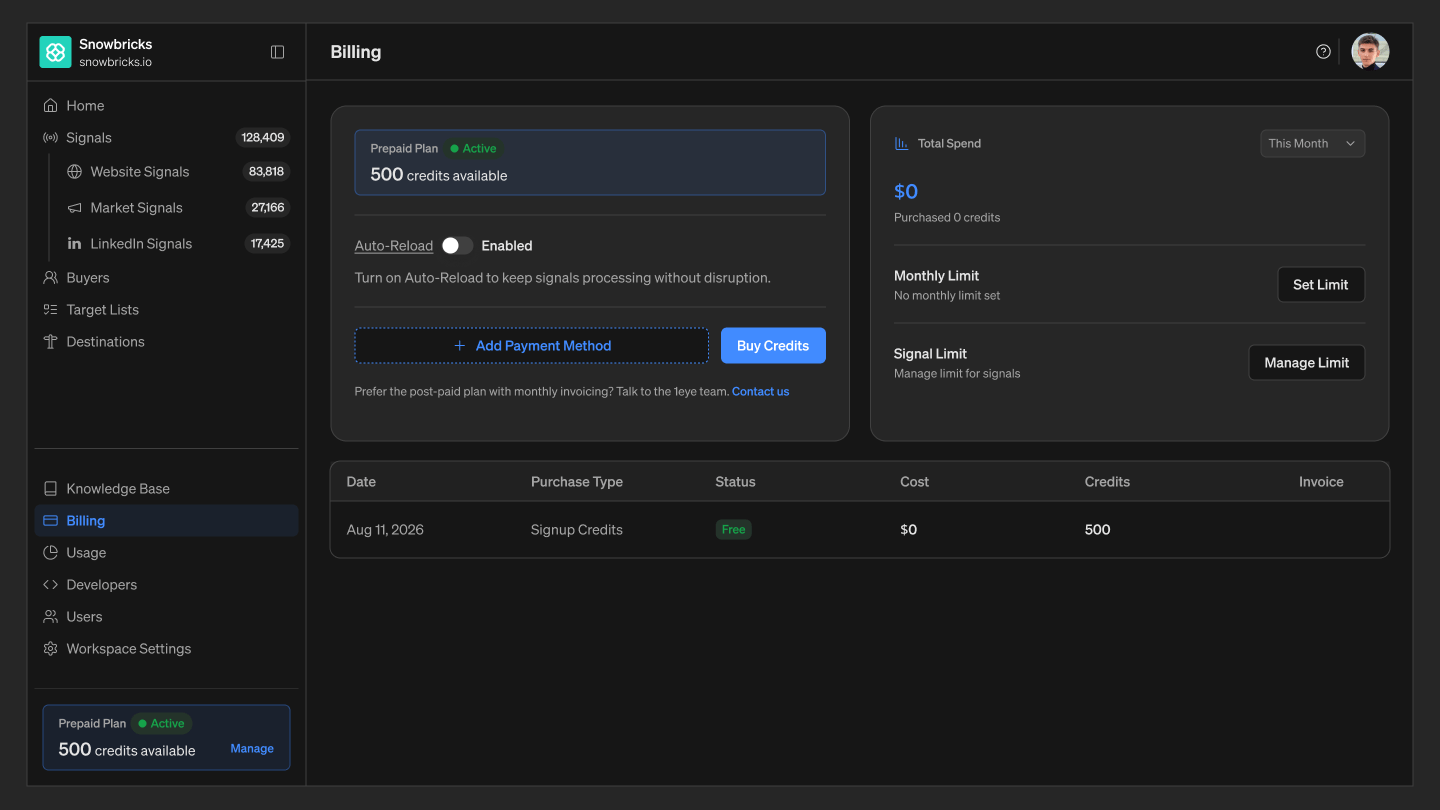Click the Market Signals megaphone icon
This screenshot has height=810, width=1440.
pos(75,208)
